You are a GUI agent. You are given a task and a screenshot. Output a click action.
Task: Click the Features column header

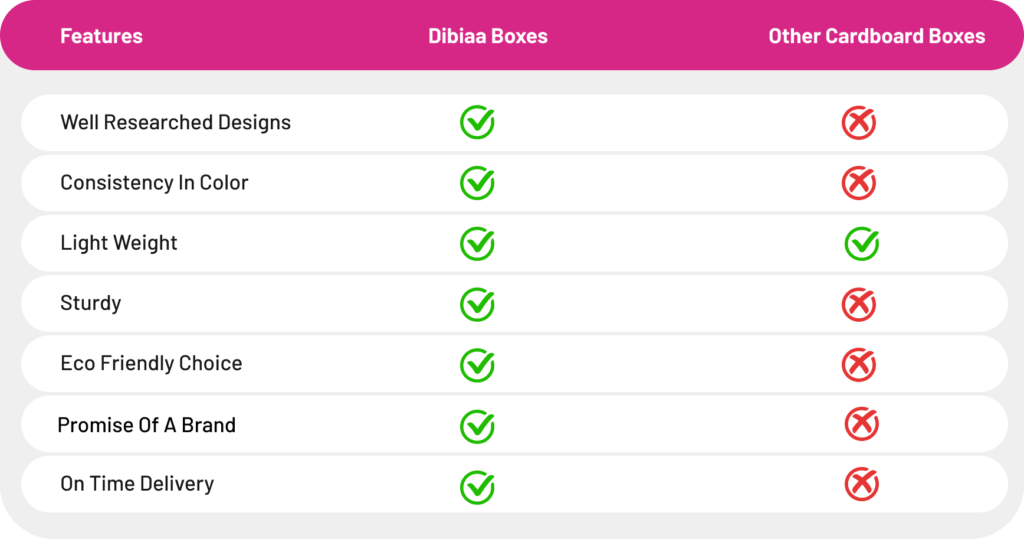tap(101, 36)
